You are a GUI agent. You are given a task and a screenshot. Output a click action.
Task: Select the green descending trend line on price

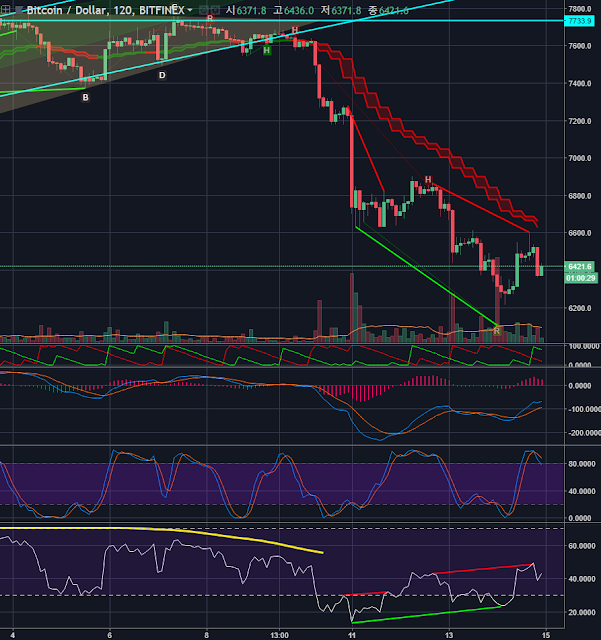coord(427,276)
